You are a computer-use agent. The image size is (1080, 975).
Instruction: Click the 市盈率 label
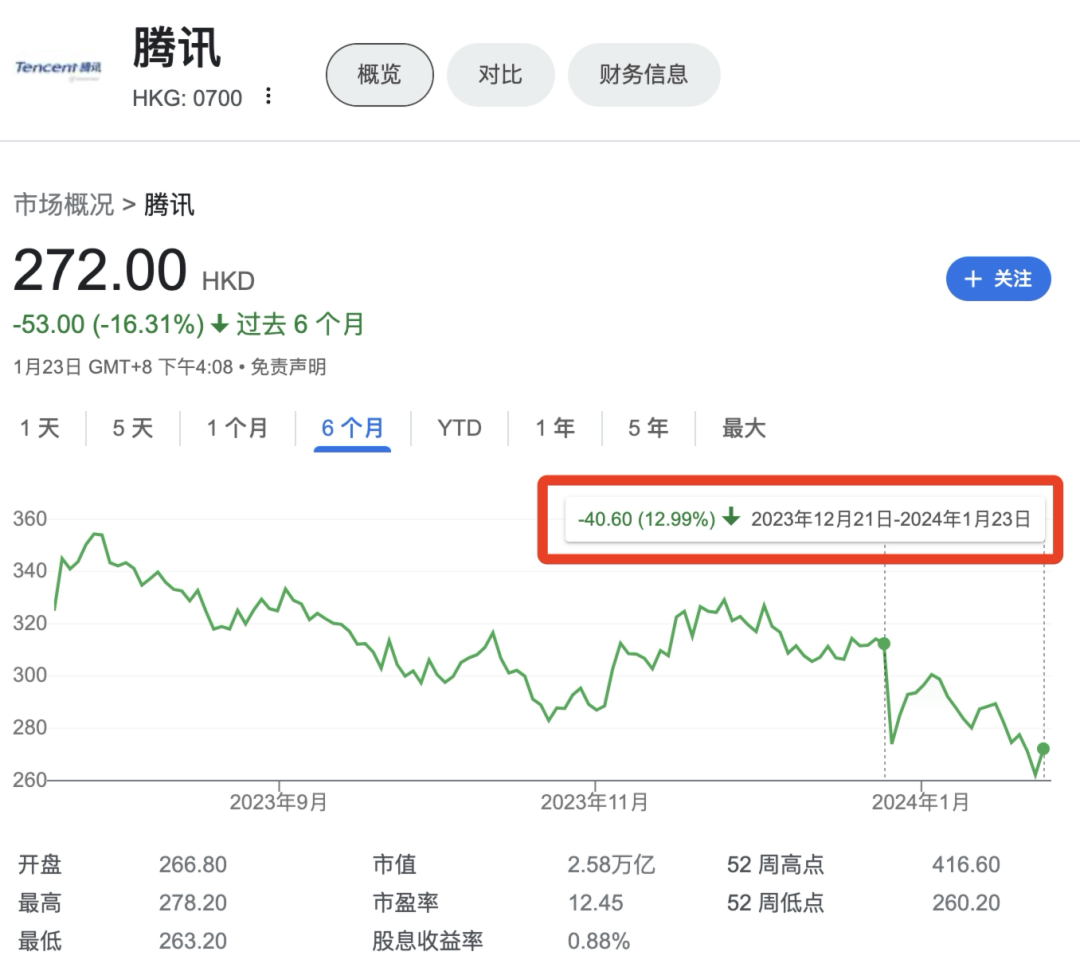point(406,903)
